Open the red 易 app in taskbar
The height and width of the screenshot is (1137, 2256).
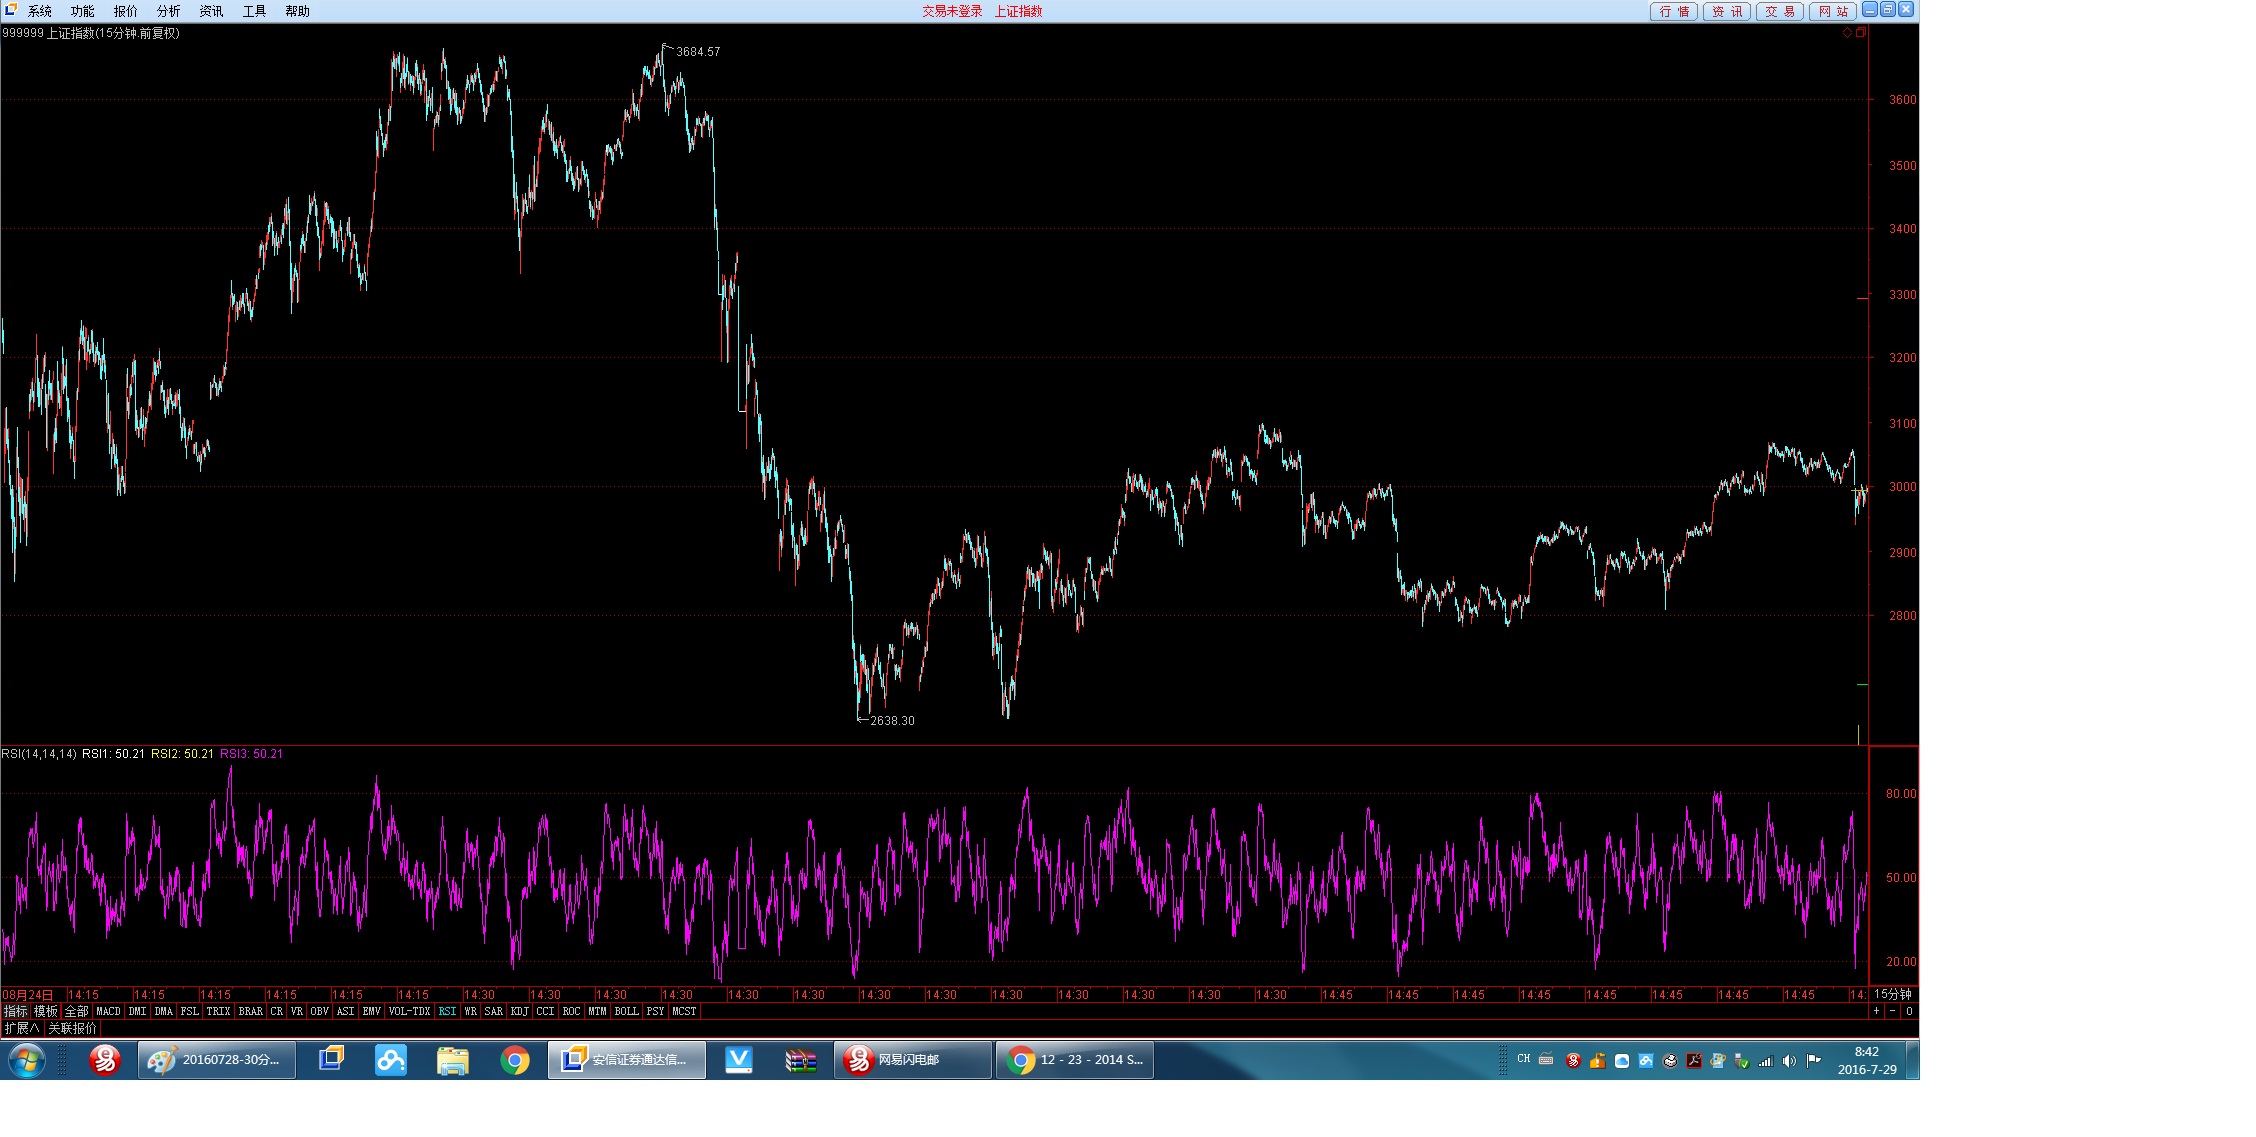coord(105,1060)
